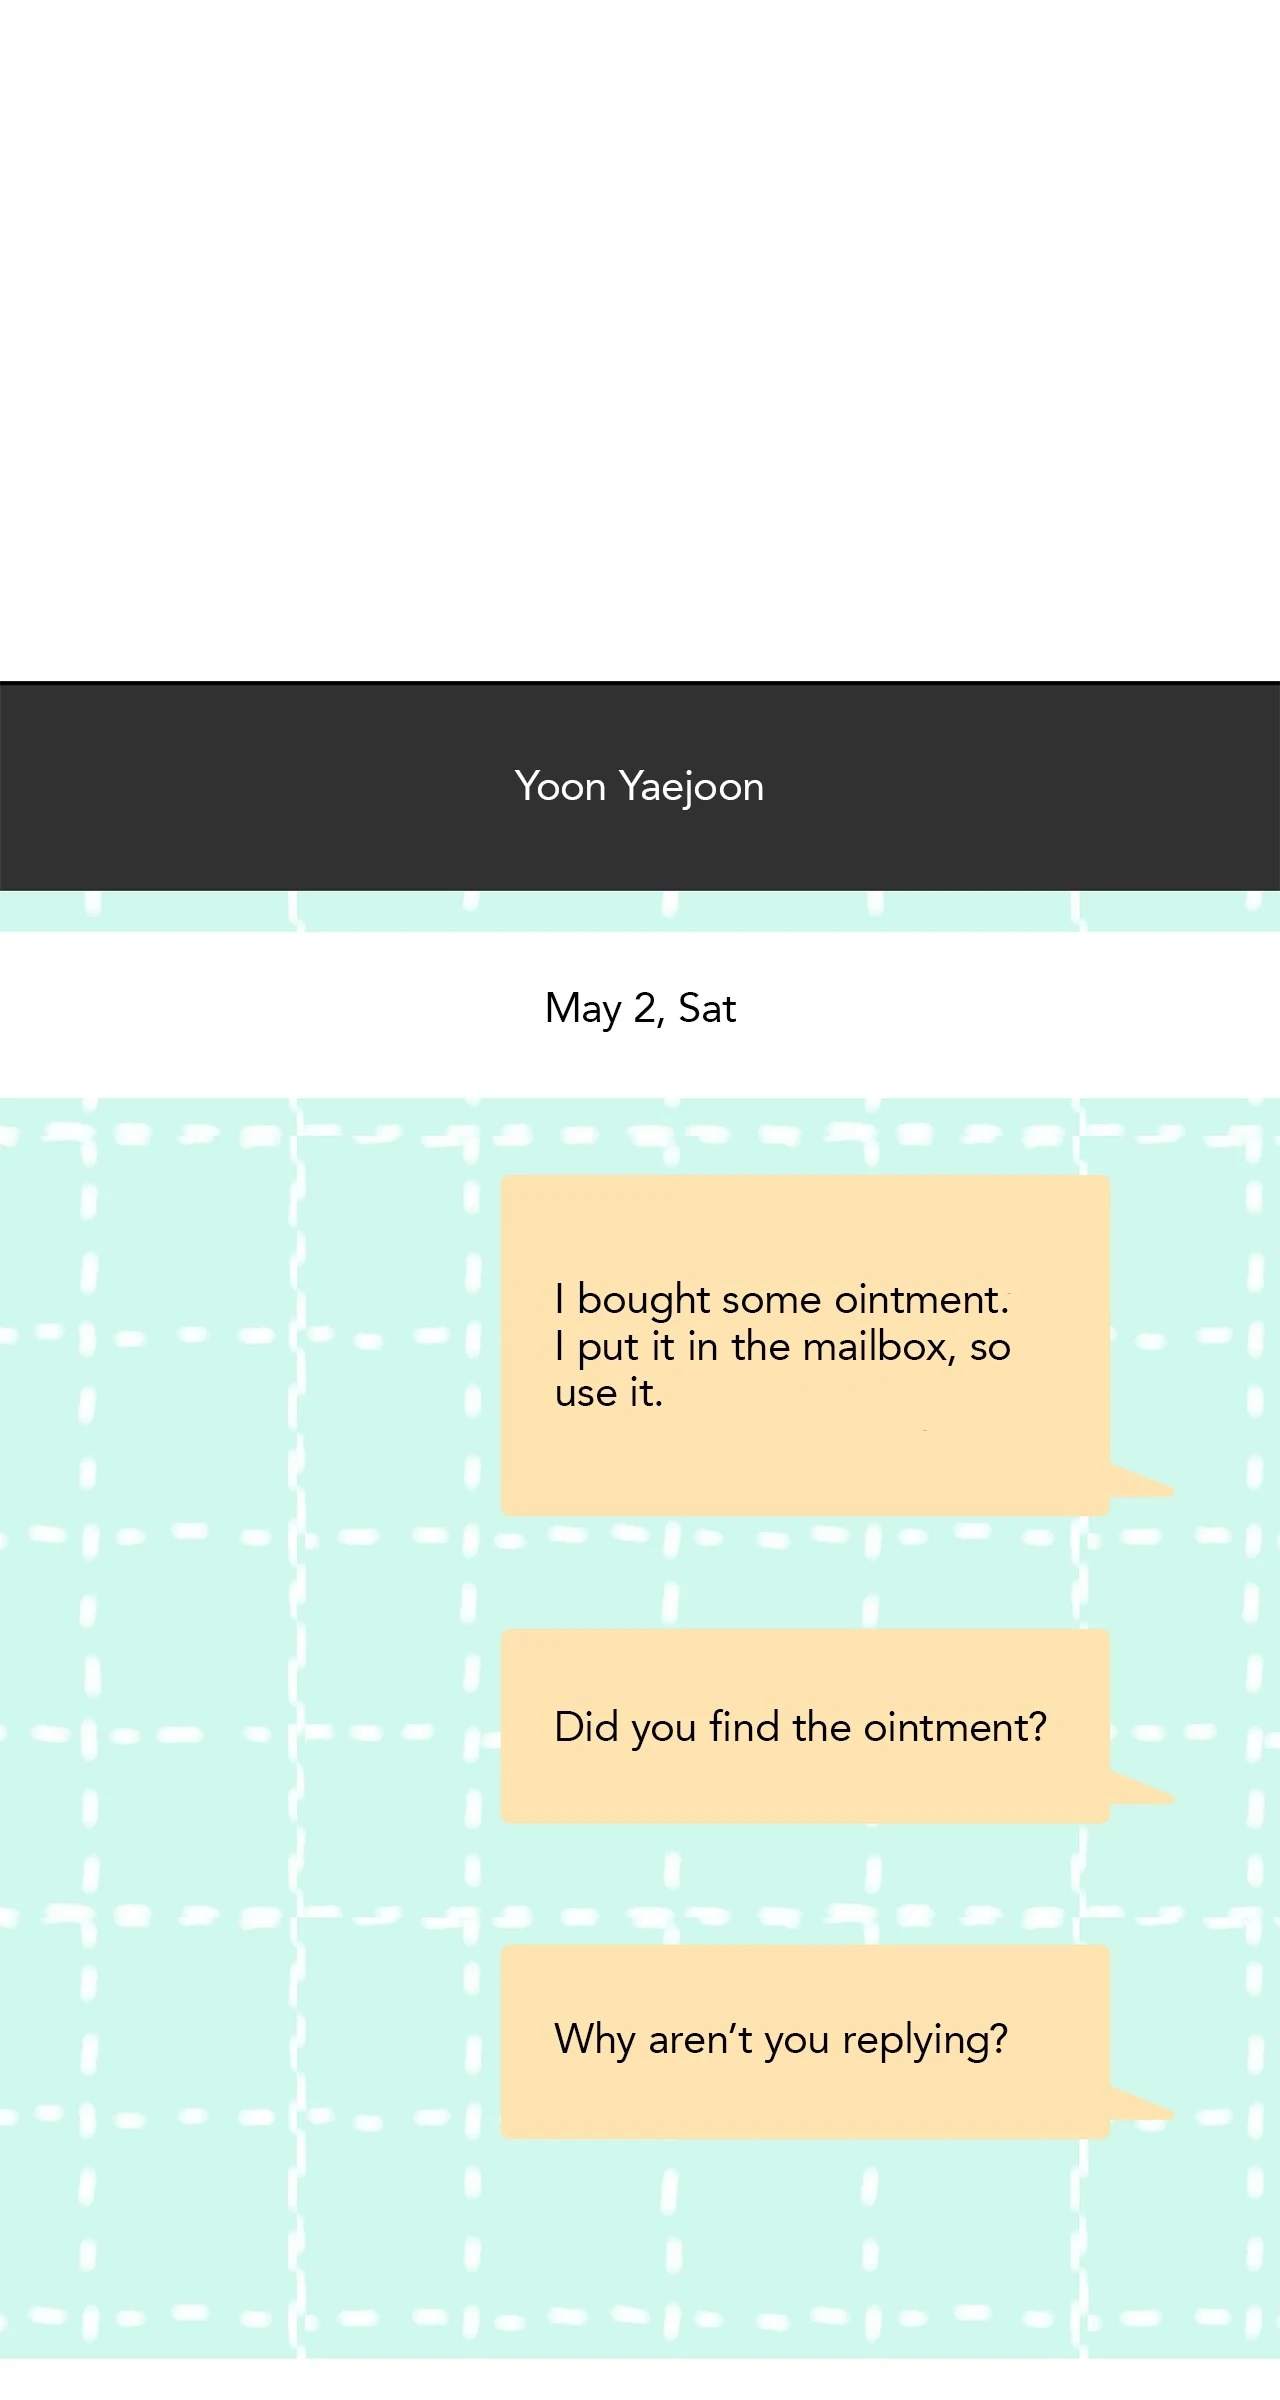The image size is (1280, 2400).
Task: Tap the contact name Yoon Yaejoon
Action: point(639,787)
